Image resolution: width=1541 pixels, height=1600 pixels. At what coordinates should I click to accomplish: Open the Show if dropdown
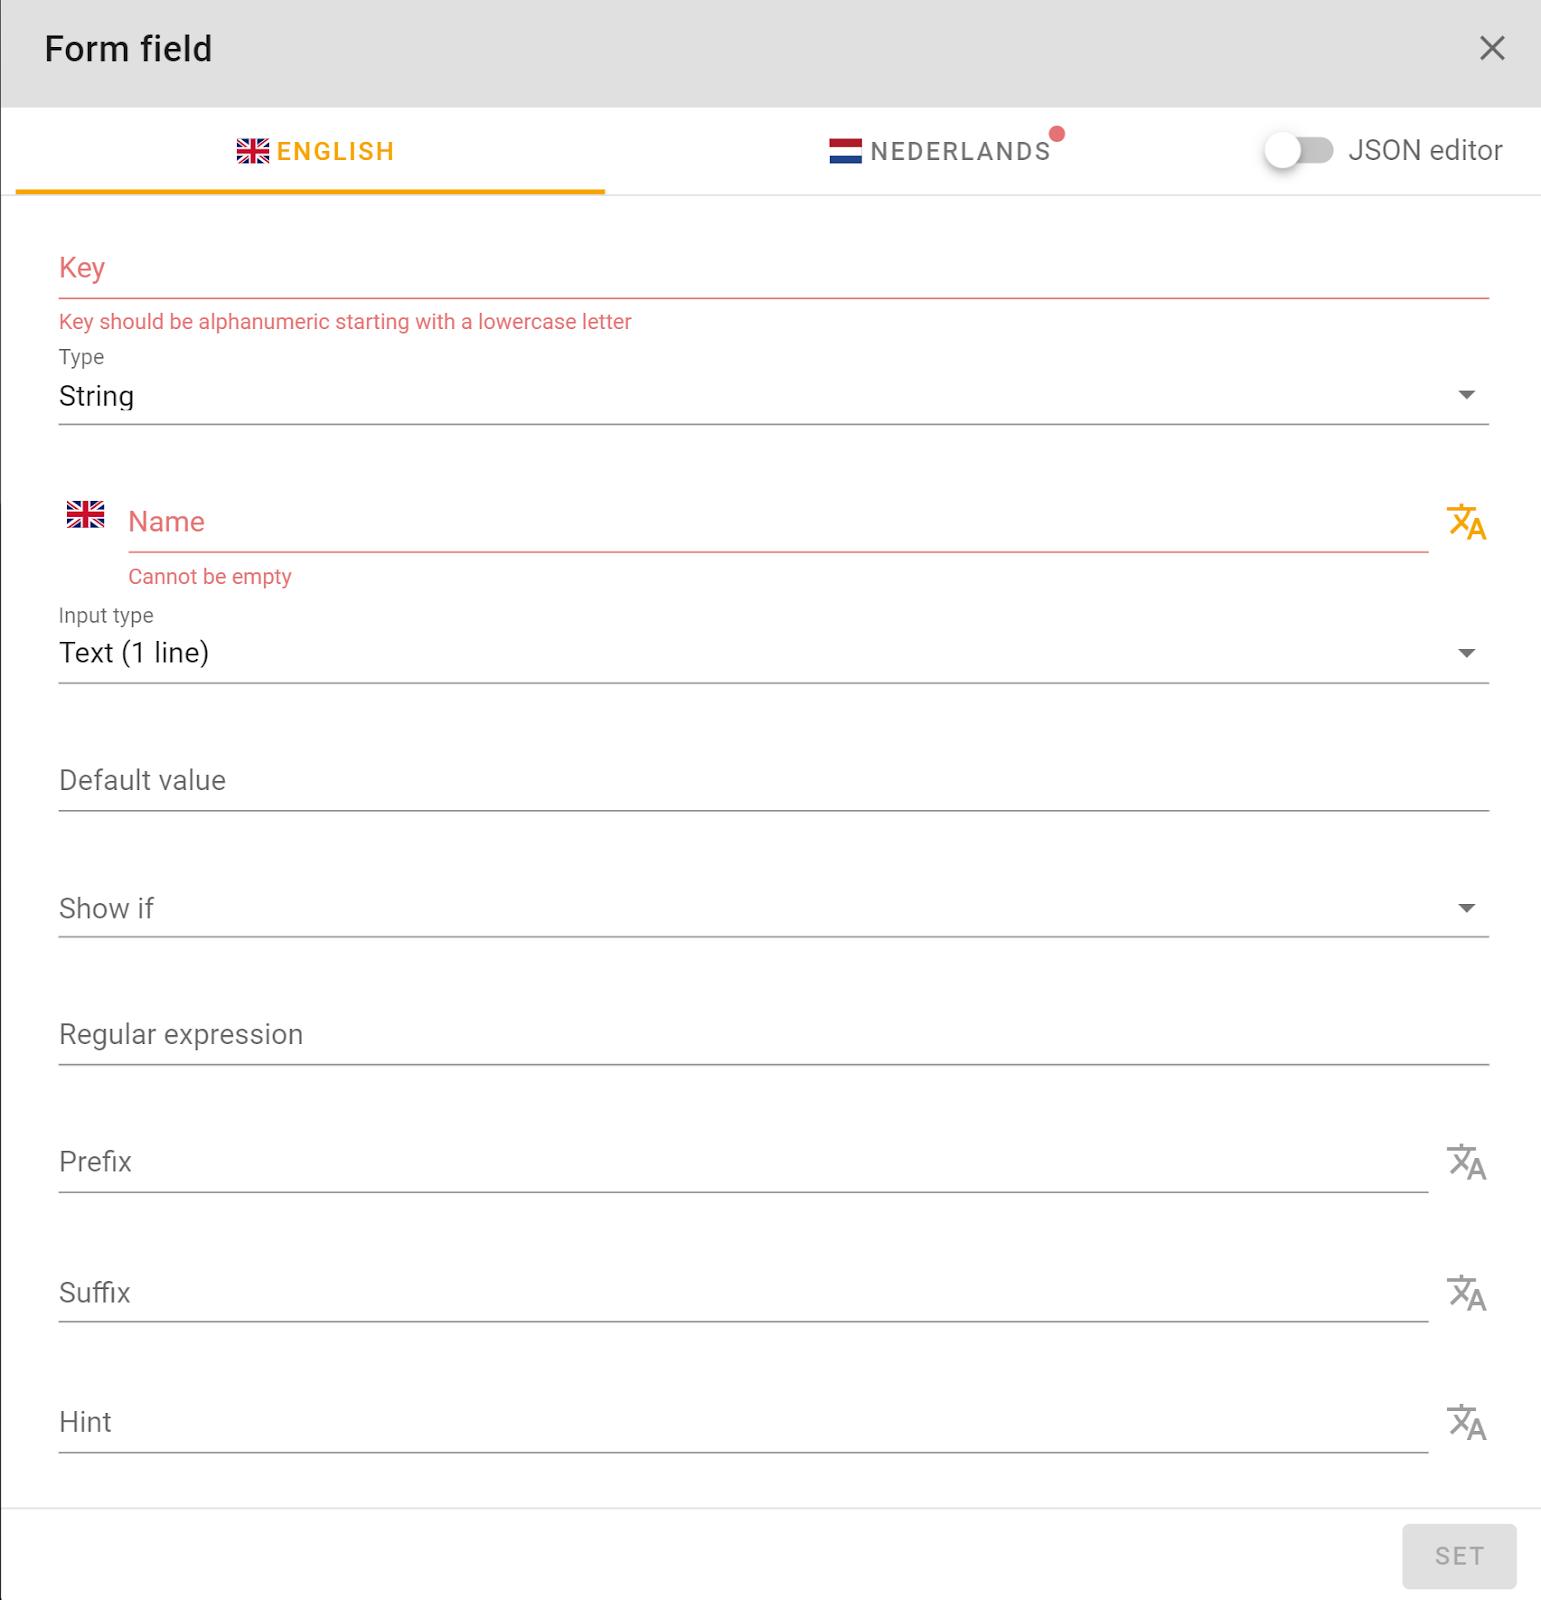point(1466,908)
